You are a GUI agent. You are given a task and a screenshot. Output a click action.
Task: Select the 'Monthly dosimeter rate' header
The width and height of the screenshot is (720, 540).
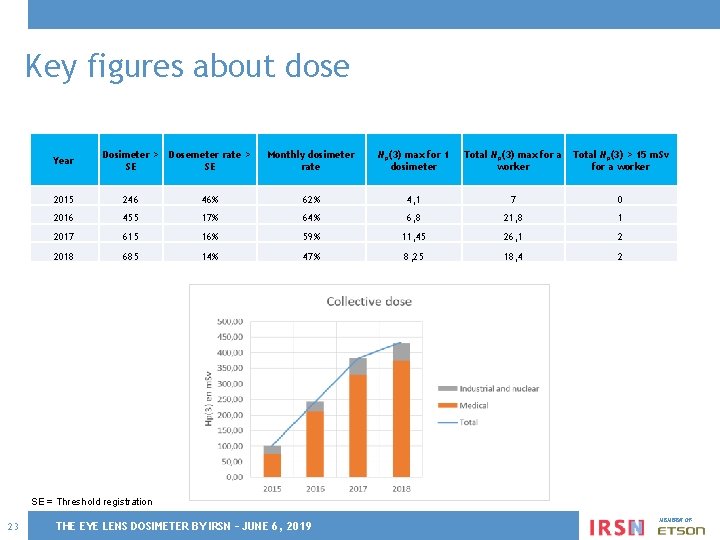point(311,160)
